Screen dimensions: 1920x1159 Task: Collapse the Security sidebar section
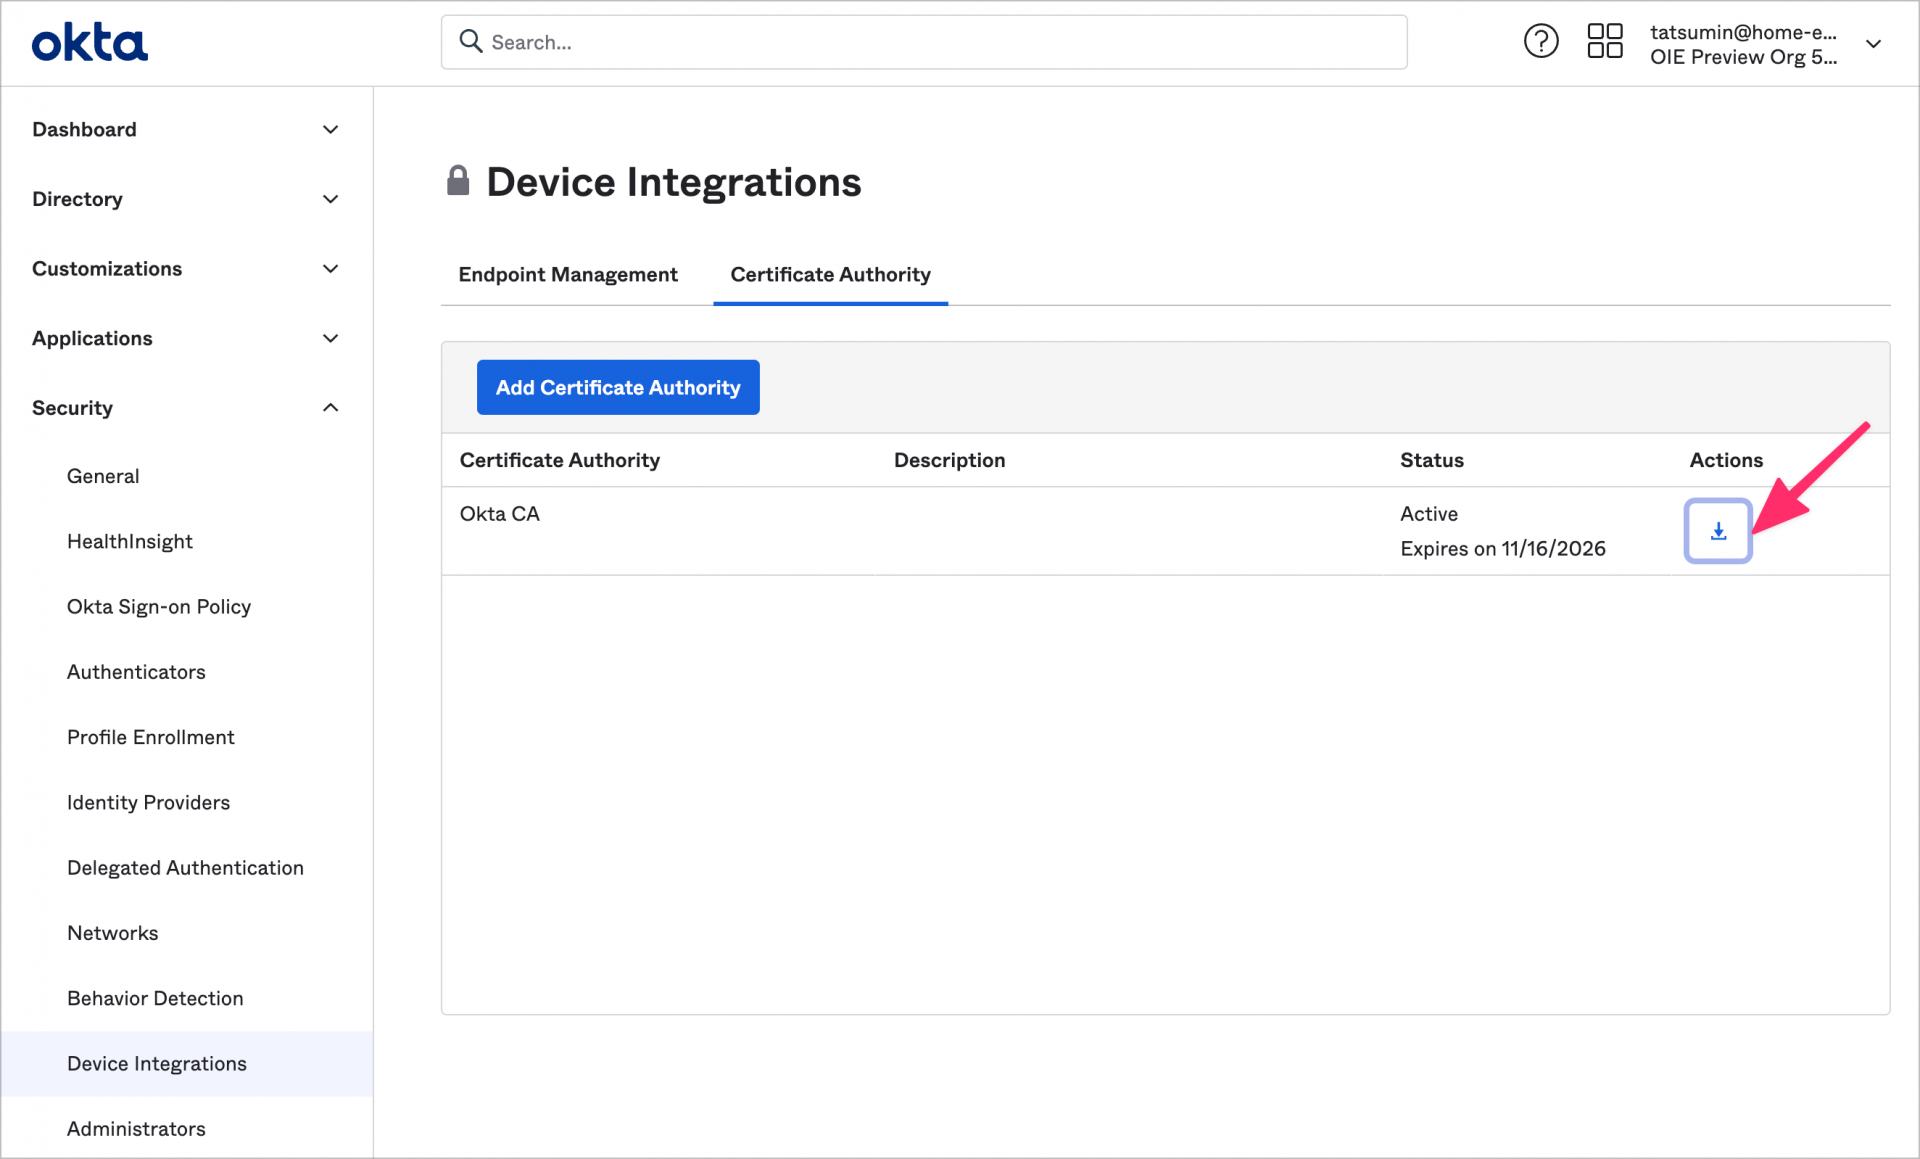click(x=72, y=408)
